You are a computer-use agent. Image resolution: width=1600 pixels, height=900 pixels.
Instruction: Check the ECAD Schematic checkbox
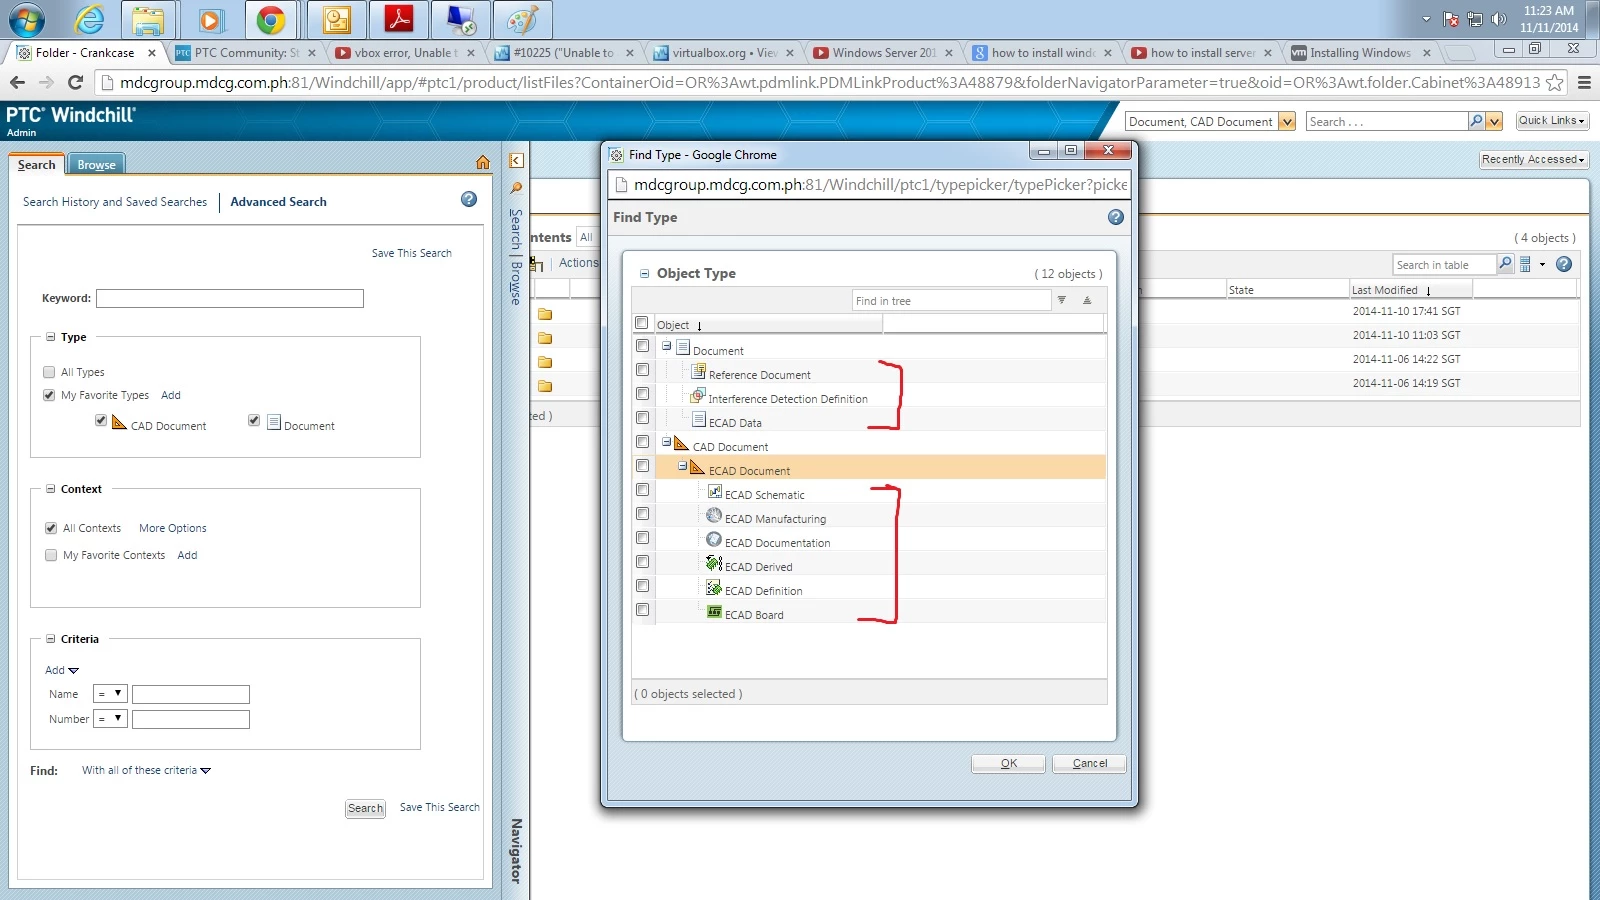643,490
